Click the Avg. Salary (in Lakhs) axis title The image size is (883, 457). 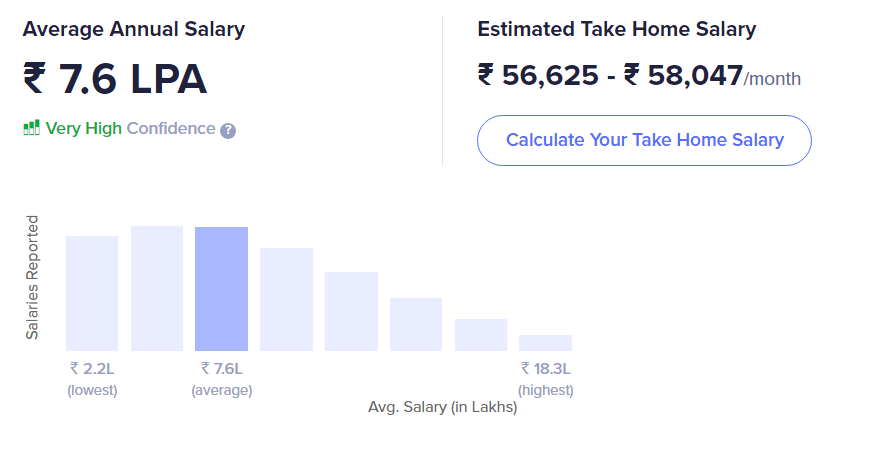[442, 407]
